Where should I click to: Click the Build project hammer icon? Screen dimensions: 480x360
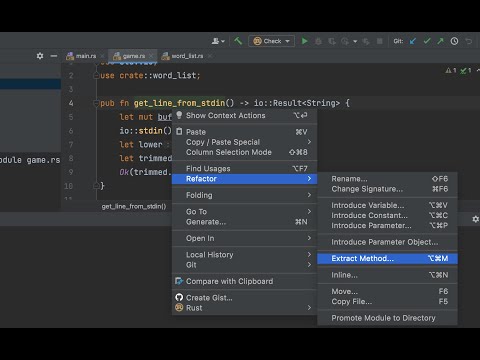coord(238,41)
